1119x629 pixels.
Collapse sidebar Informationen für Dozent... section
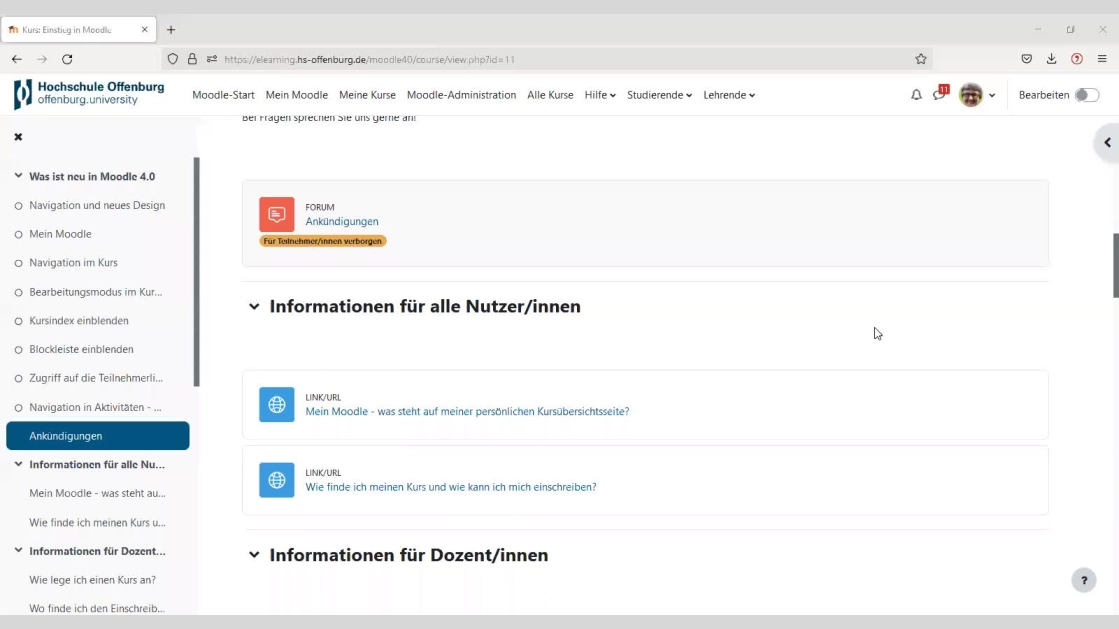19,550
